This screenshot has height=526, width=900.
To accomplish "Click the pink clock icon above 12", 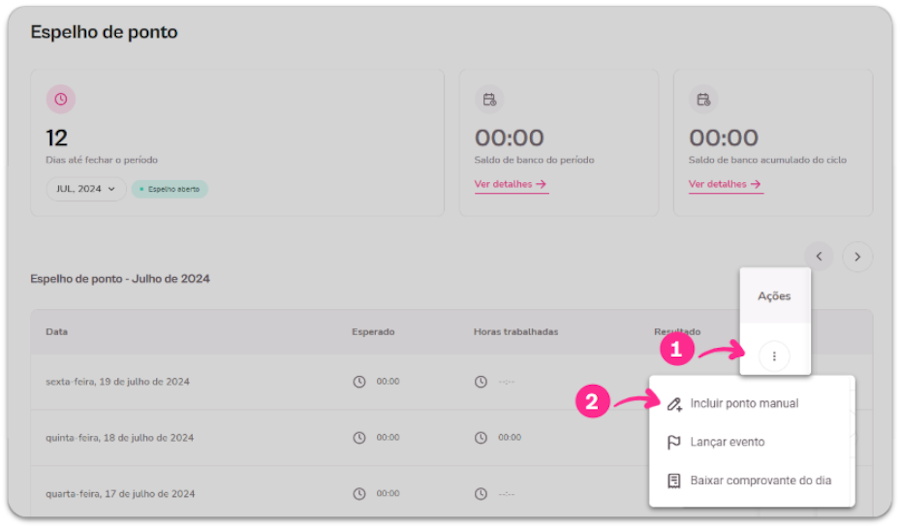I will tap(61, 99).
